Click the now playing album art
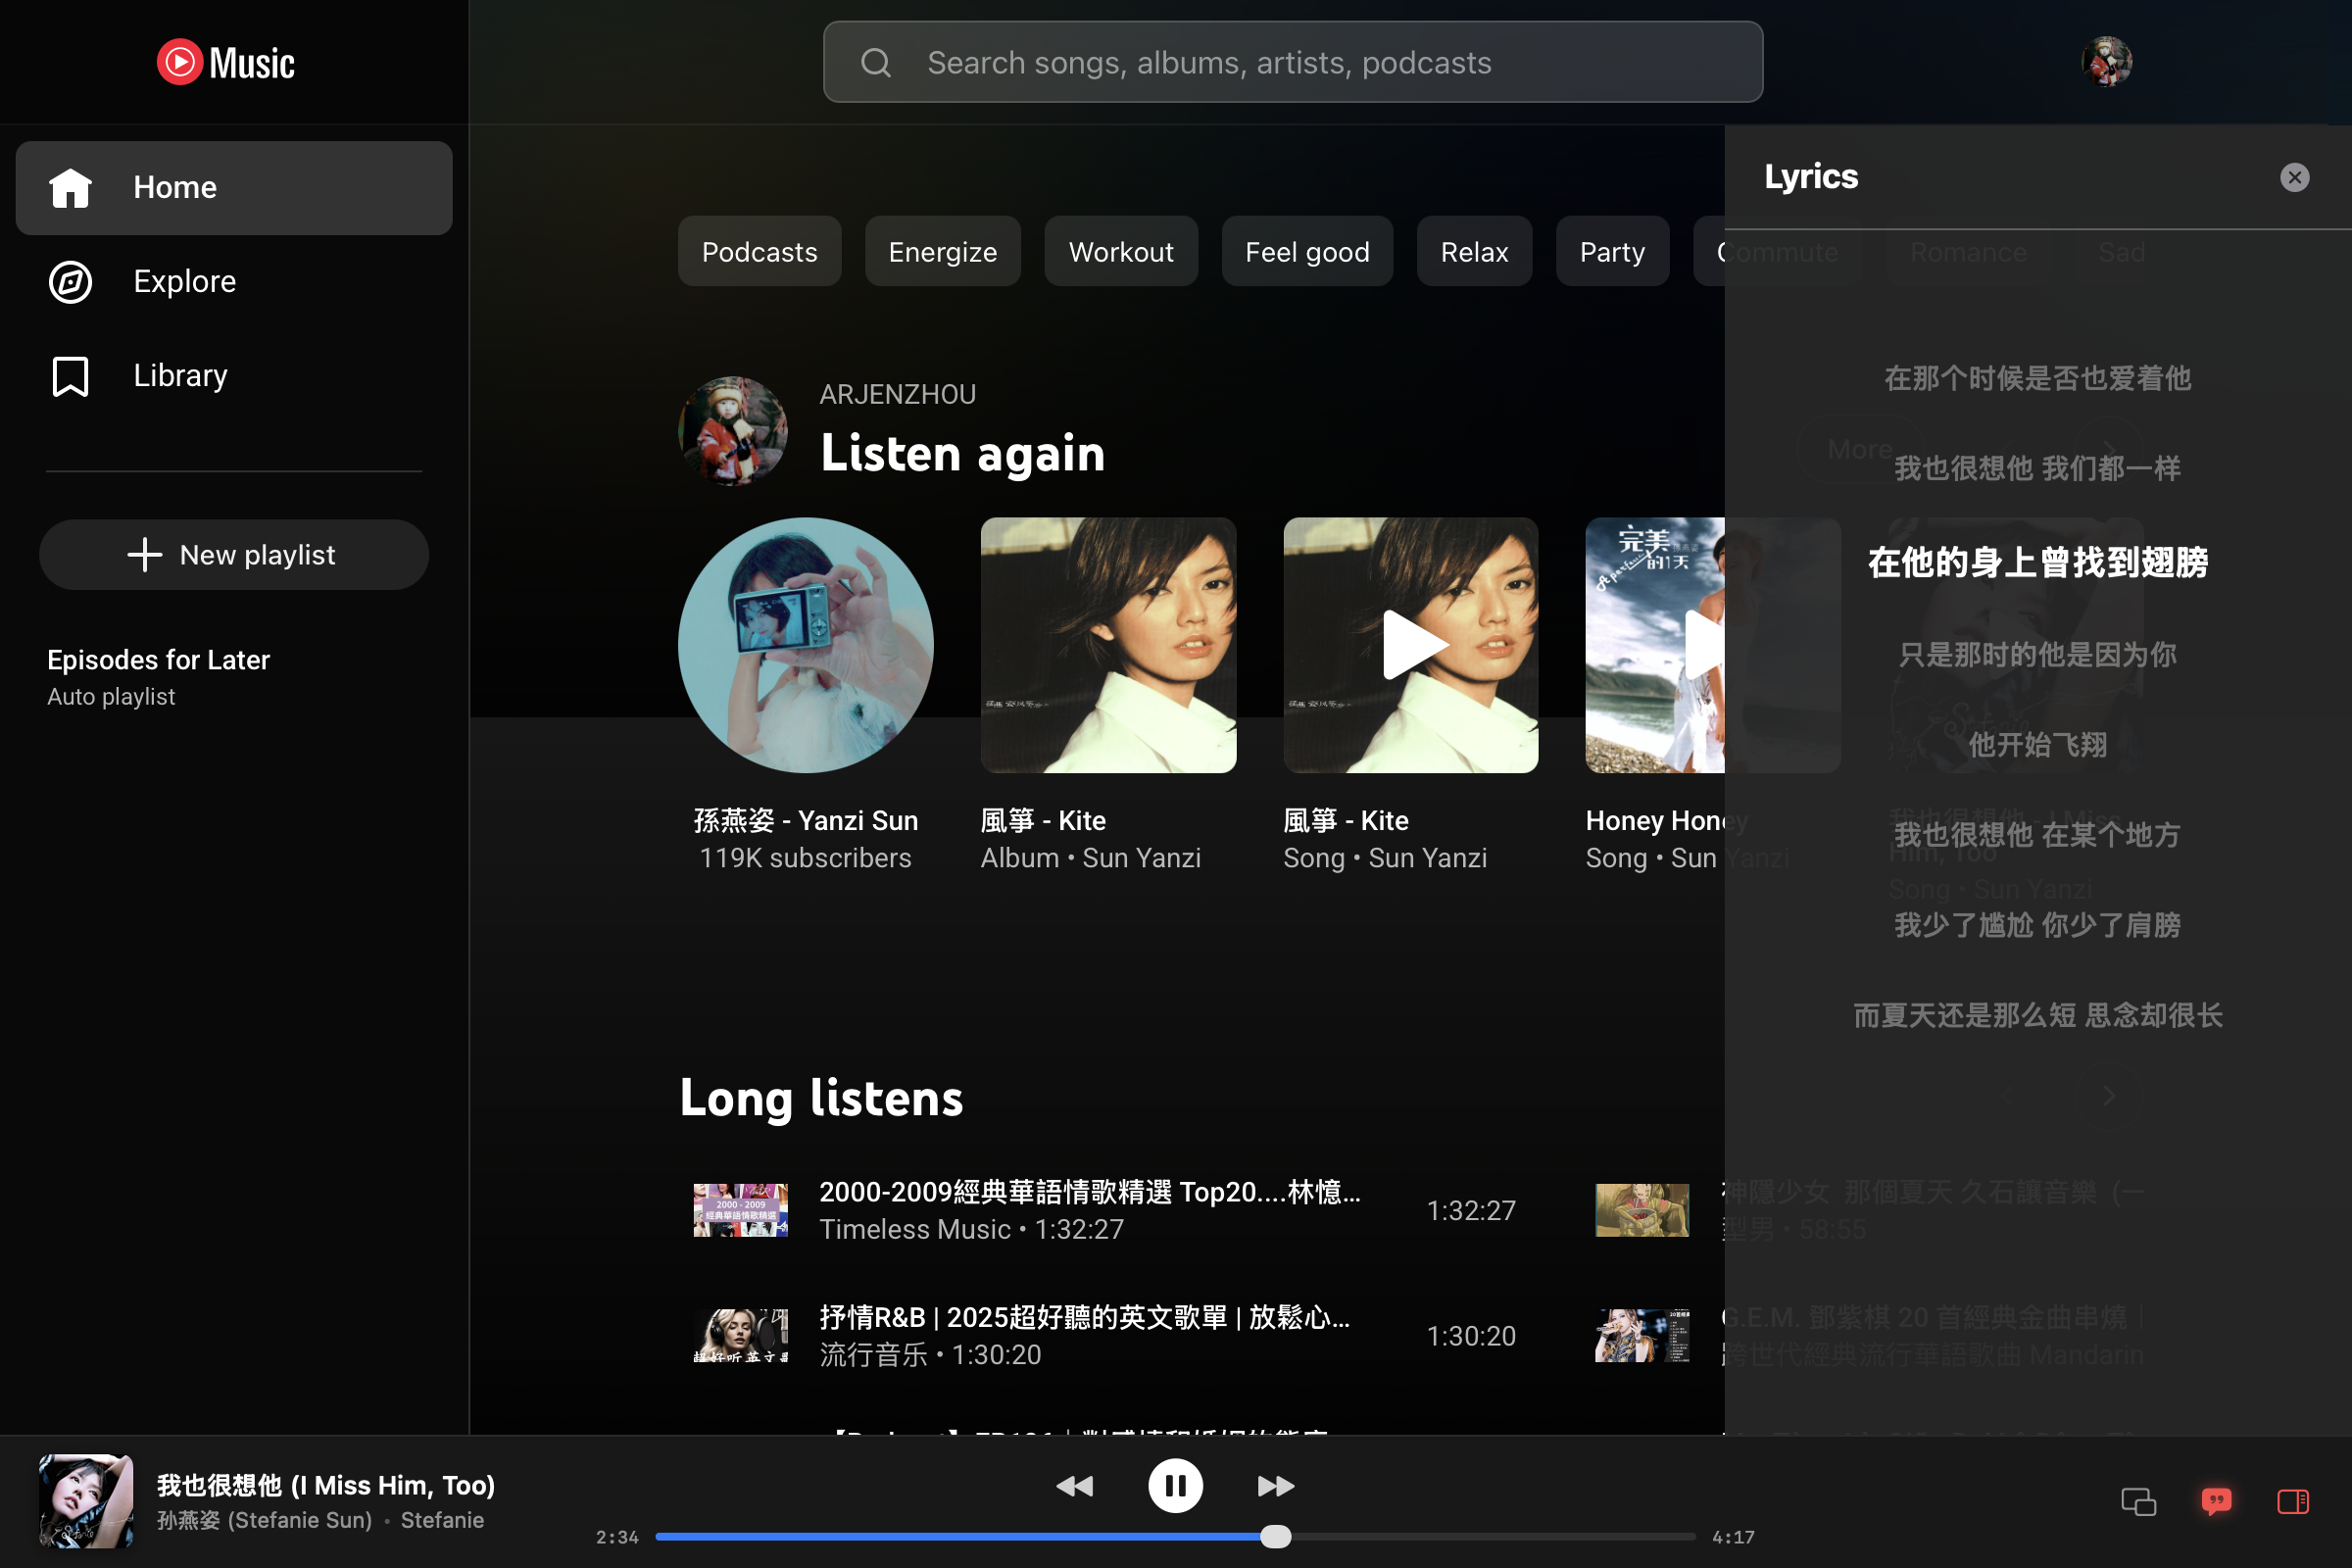 coord(86,1501)
